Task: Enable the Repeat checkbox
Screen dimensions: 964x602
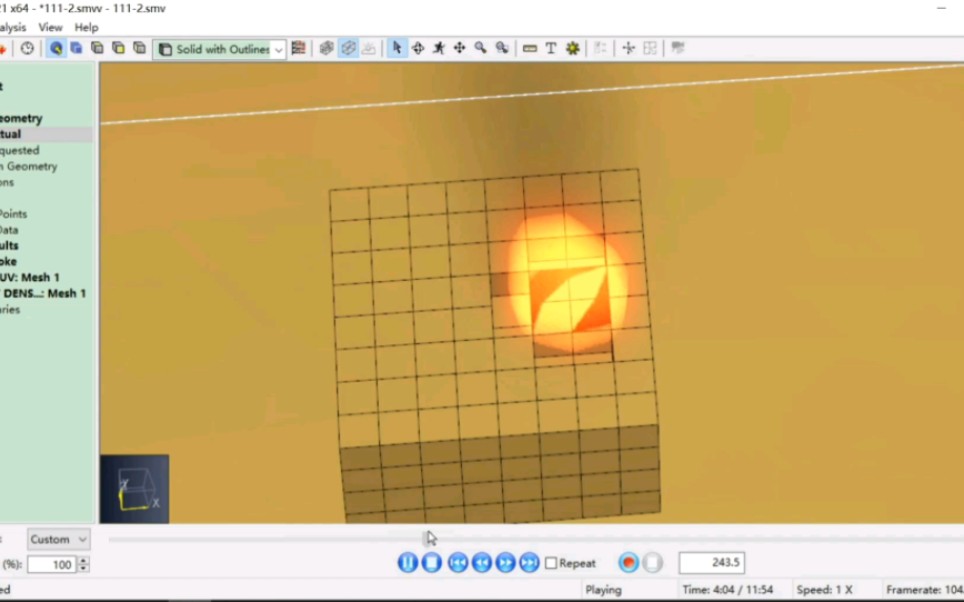Action: pos(551,563)
